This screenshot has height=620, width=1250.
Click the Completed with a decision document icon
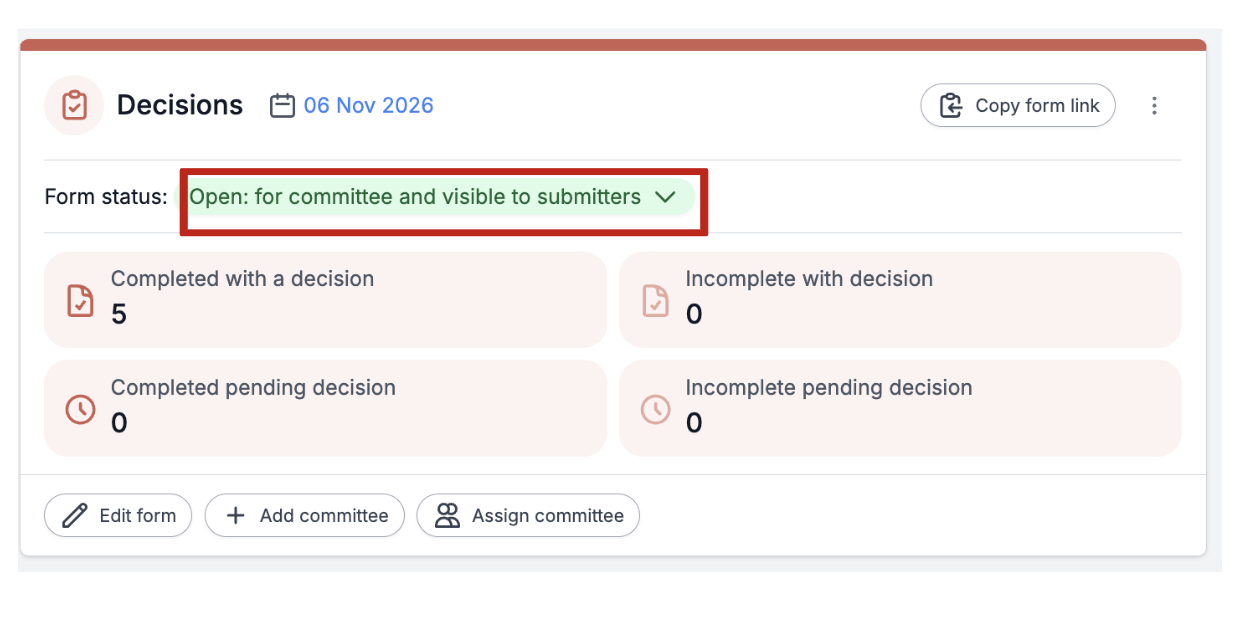click(x=80, y=300)
